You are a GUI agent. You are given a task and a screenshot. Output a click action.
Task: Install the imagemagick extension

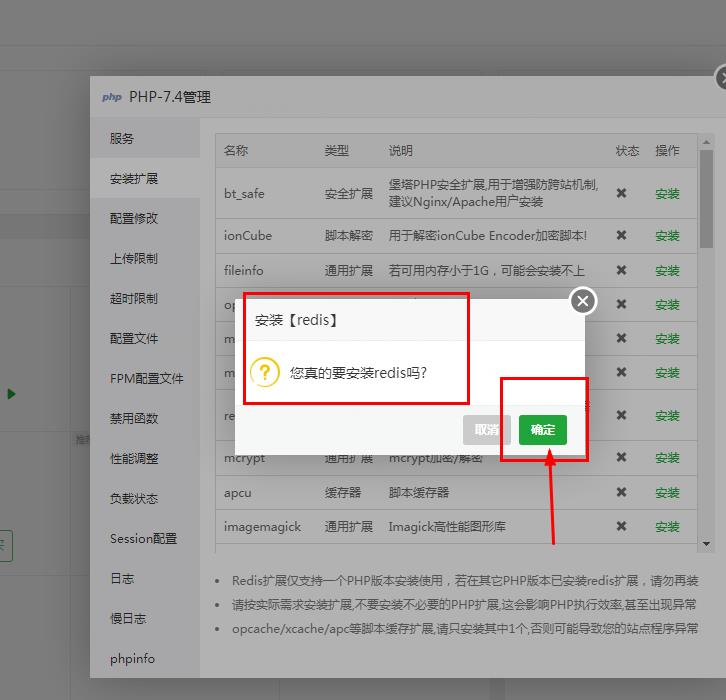tap(667, 527)
